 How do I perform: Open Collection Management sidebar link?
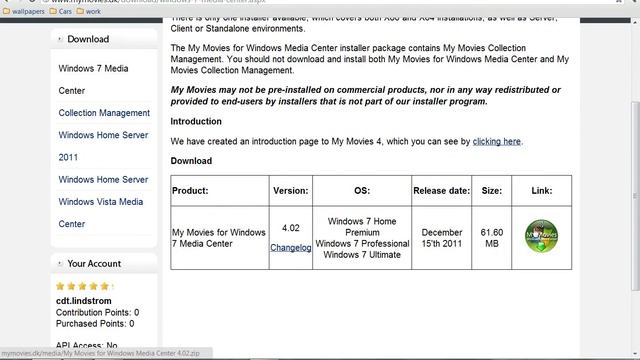(104, 113)
